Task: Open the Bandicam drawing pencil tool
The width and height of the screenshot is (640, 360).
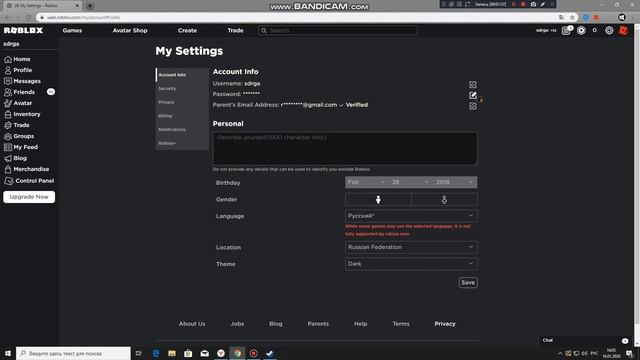Action: 542,4
